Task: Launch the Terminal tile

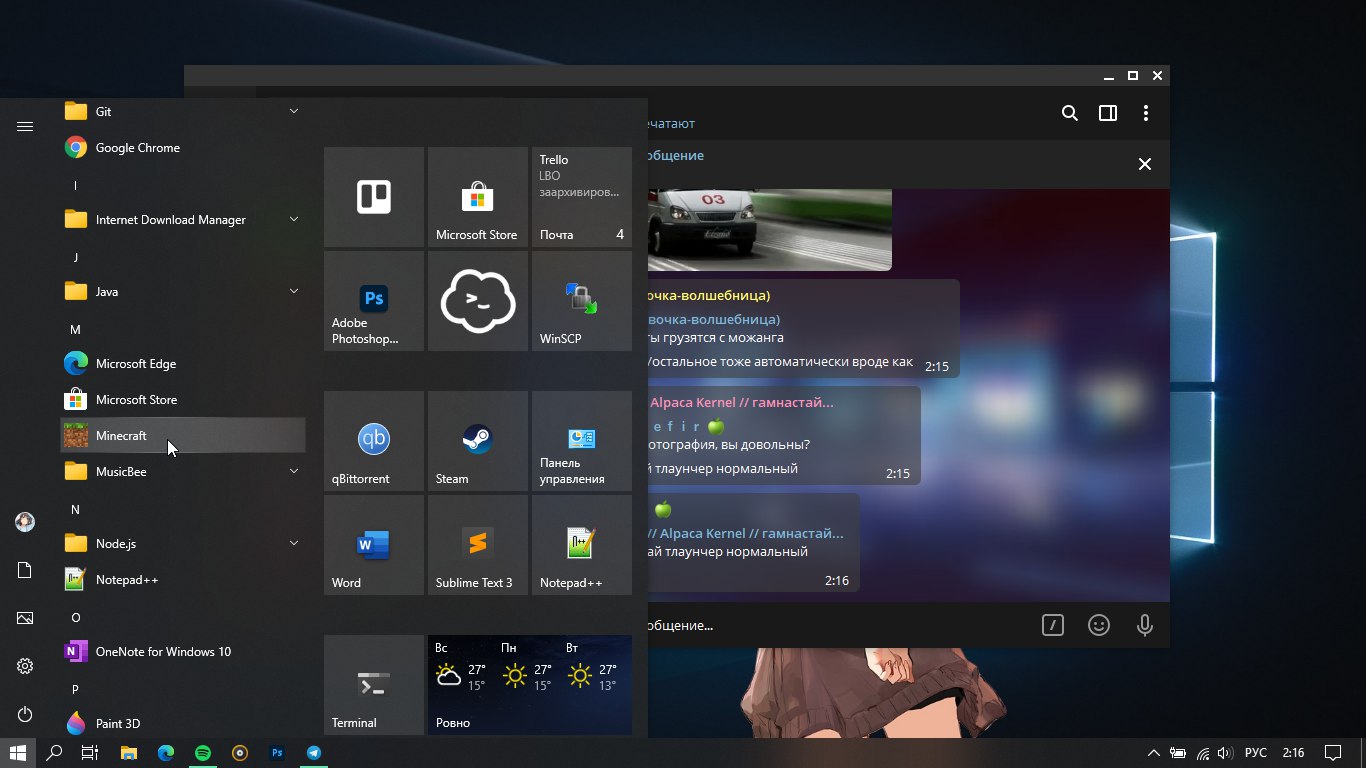Action: pyautogui.click(x=374, y=685)
